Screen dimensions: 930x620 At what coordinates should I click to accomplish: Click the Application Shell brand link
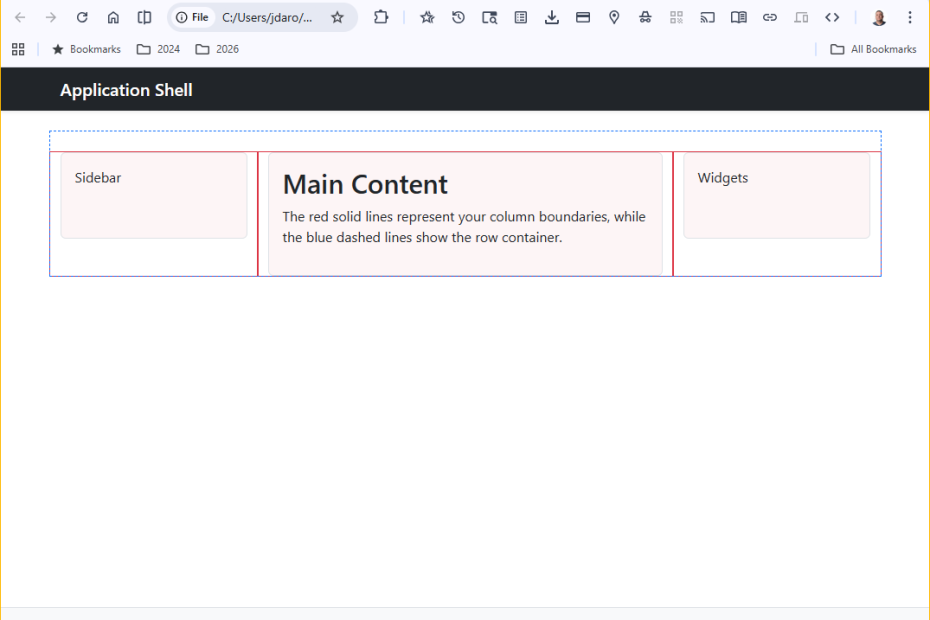[x=126, y=90]
